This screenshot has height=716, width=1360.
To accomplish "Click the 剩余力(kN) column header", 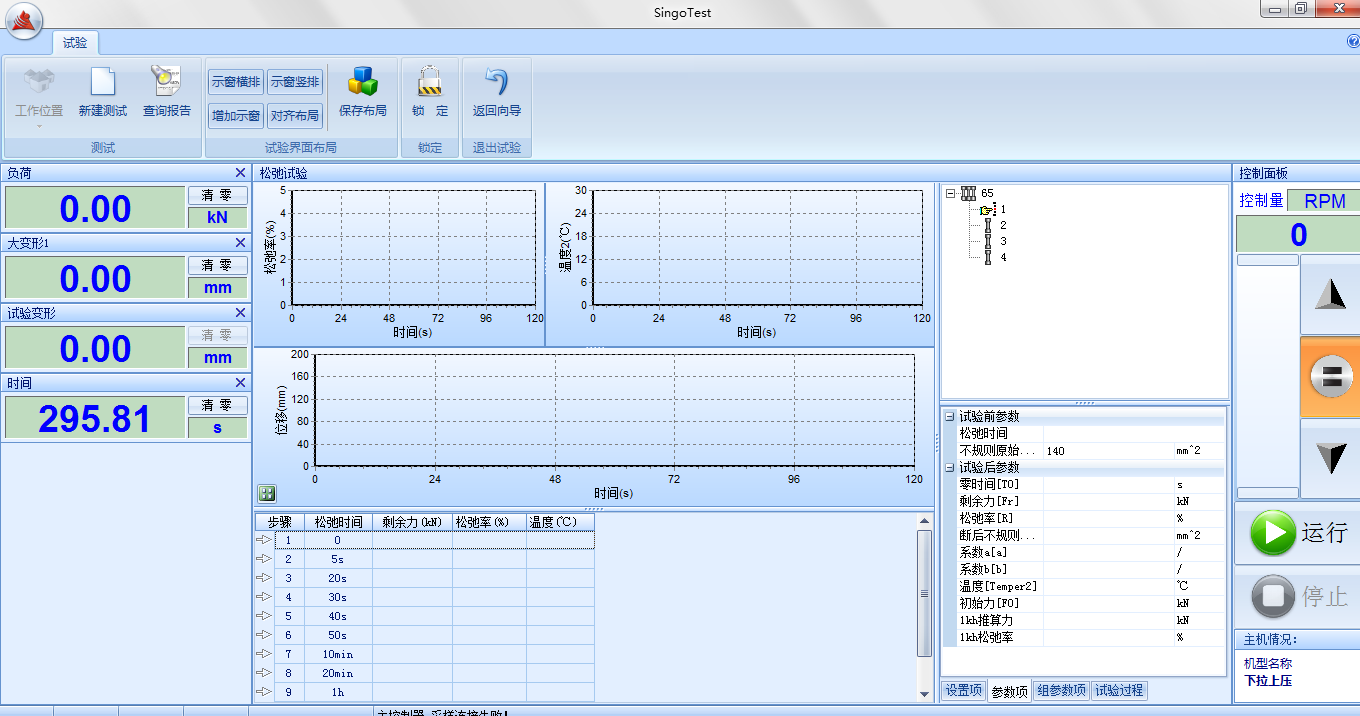I will point(412,522).
